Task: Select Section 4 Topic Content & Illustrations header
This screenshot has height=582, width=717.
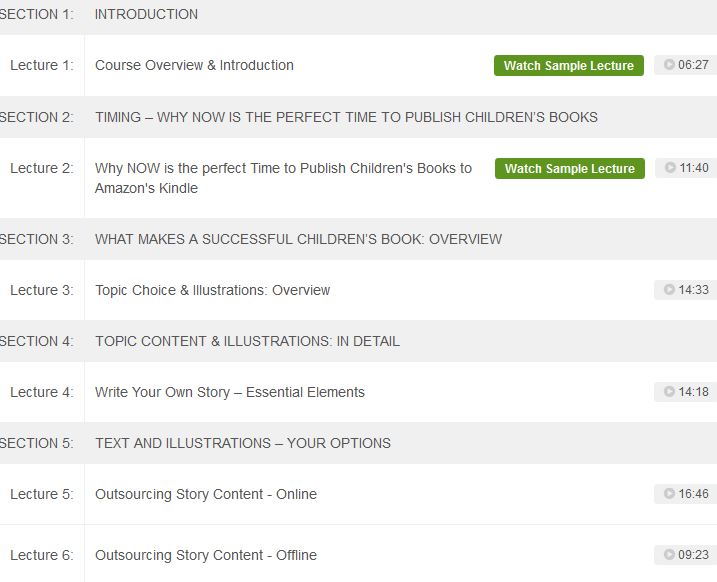Action: [x=358, y=341]
